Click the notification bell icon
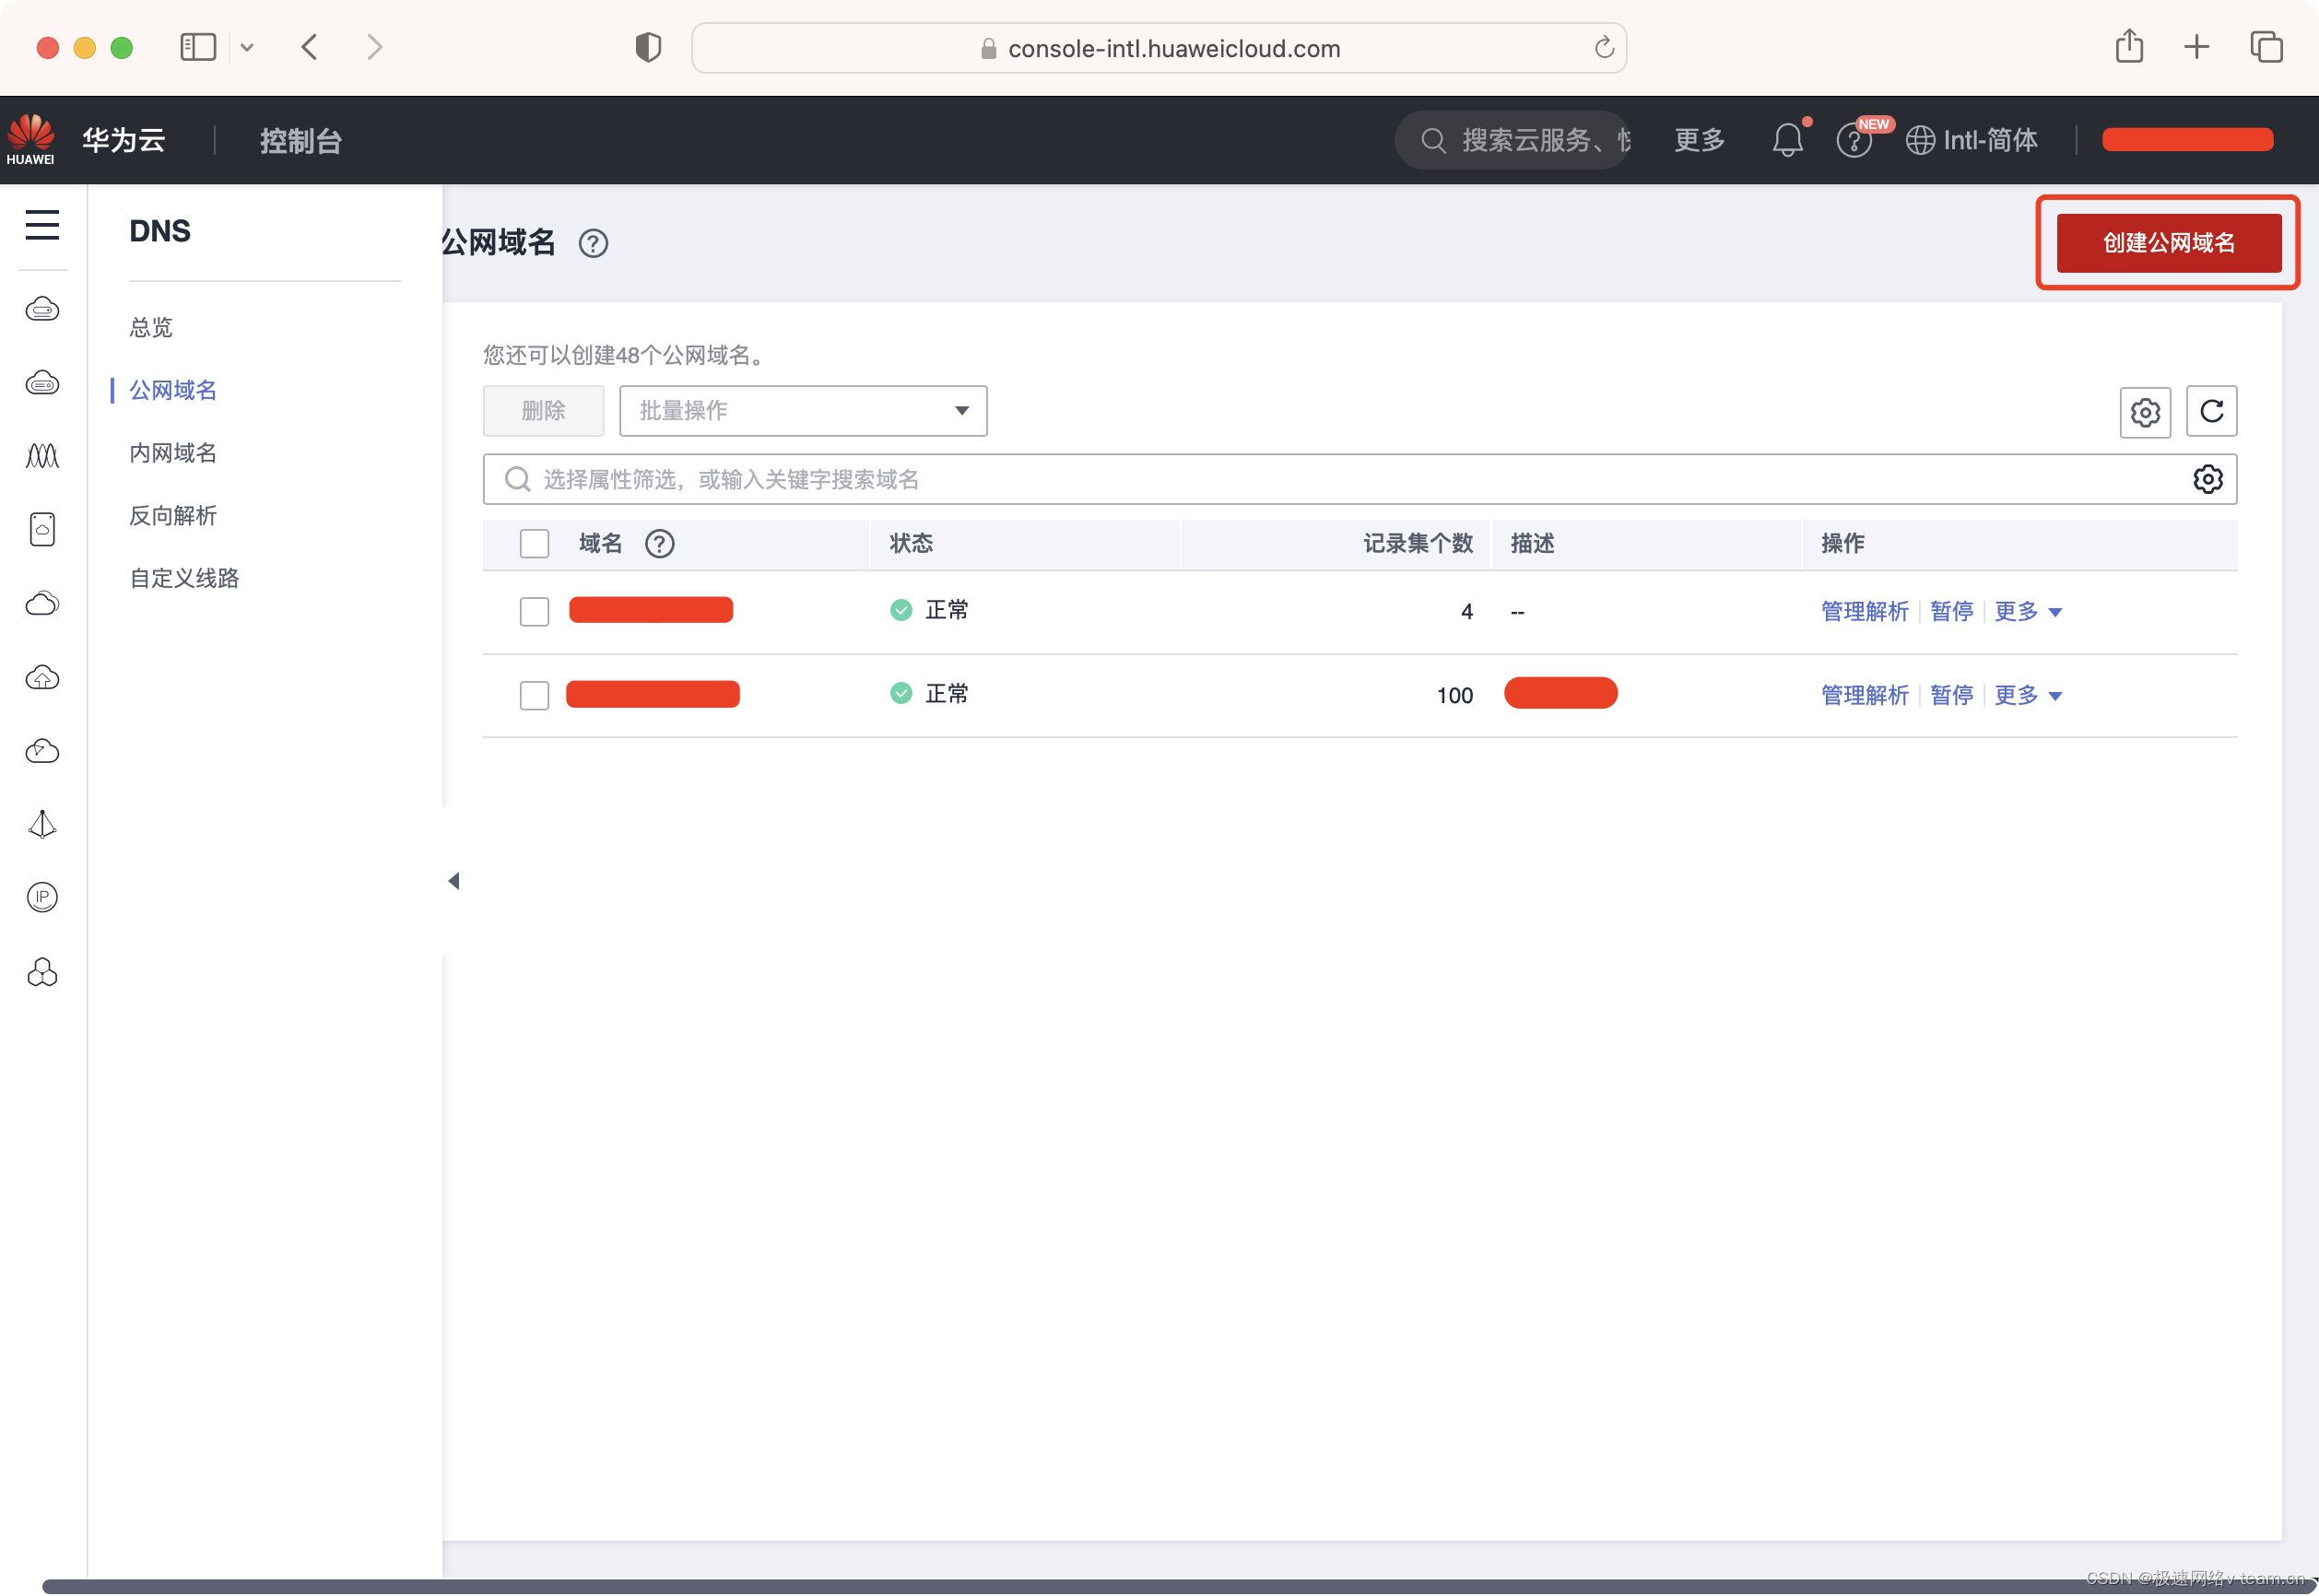The width and height of the screenshot is (2319, 1596). click(x=1787, y=140)
